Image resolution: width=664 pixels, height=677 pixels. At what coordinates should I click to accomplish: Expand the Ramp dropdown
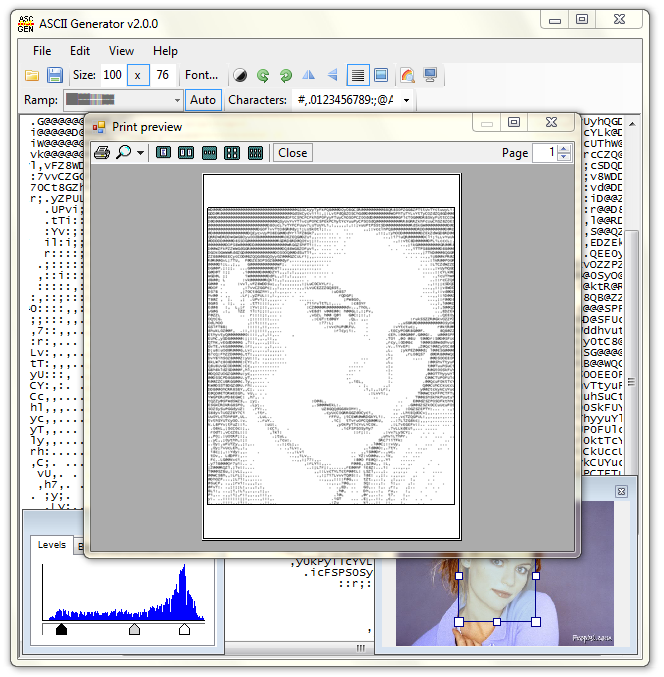[177, 100]
